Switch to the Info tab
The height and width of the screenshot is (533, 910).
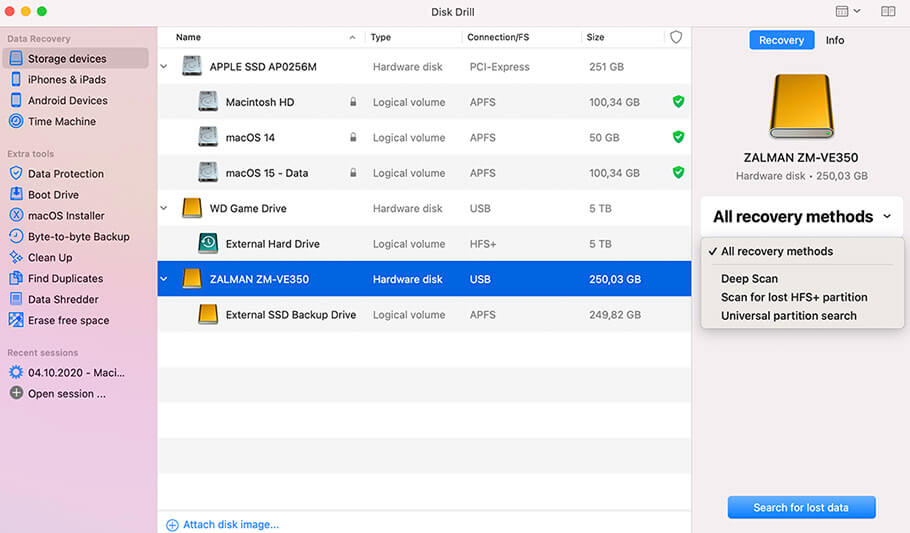click(835, 40)
